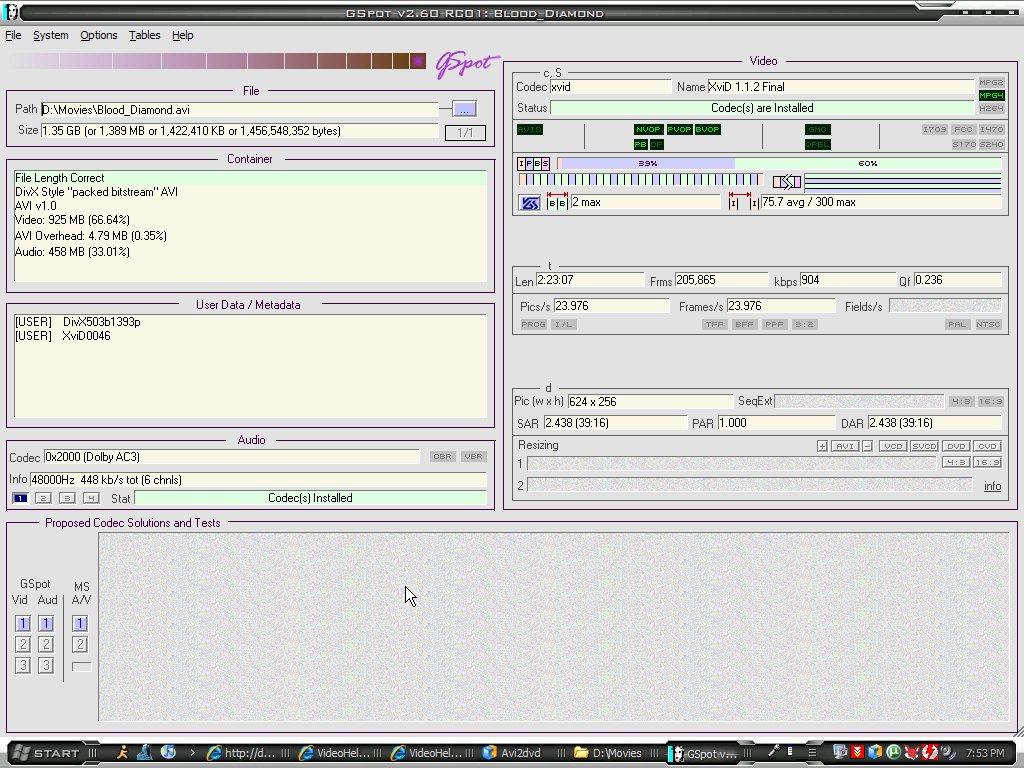The height and width of the screenshot is (768, 1024).
Task: Click the browse button beside the file path
Action: coord(464,109)
